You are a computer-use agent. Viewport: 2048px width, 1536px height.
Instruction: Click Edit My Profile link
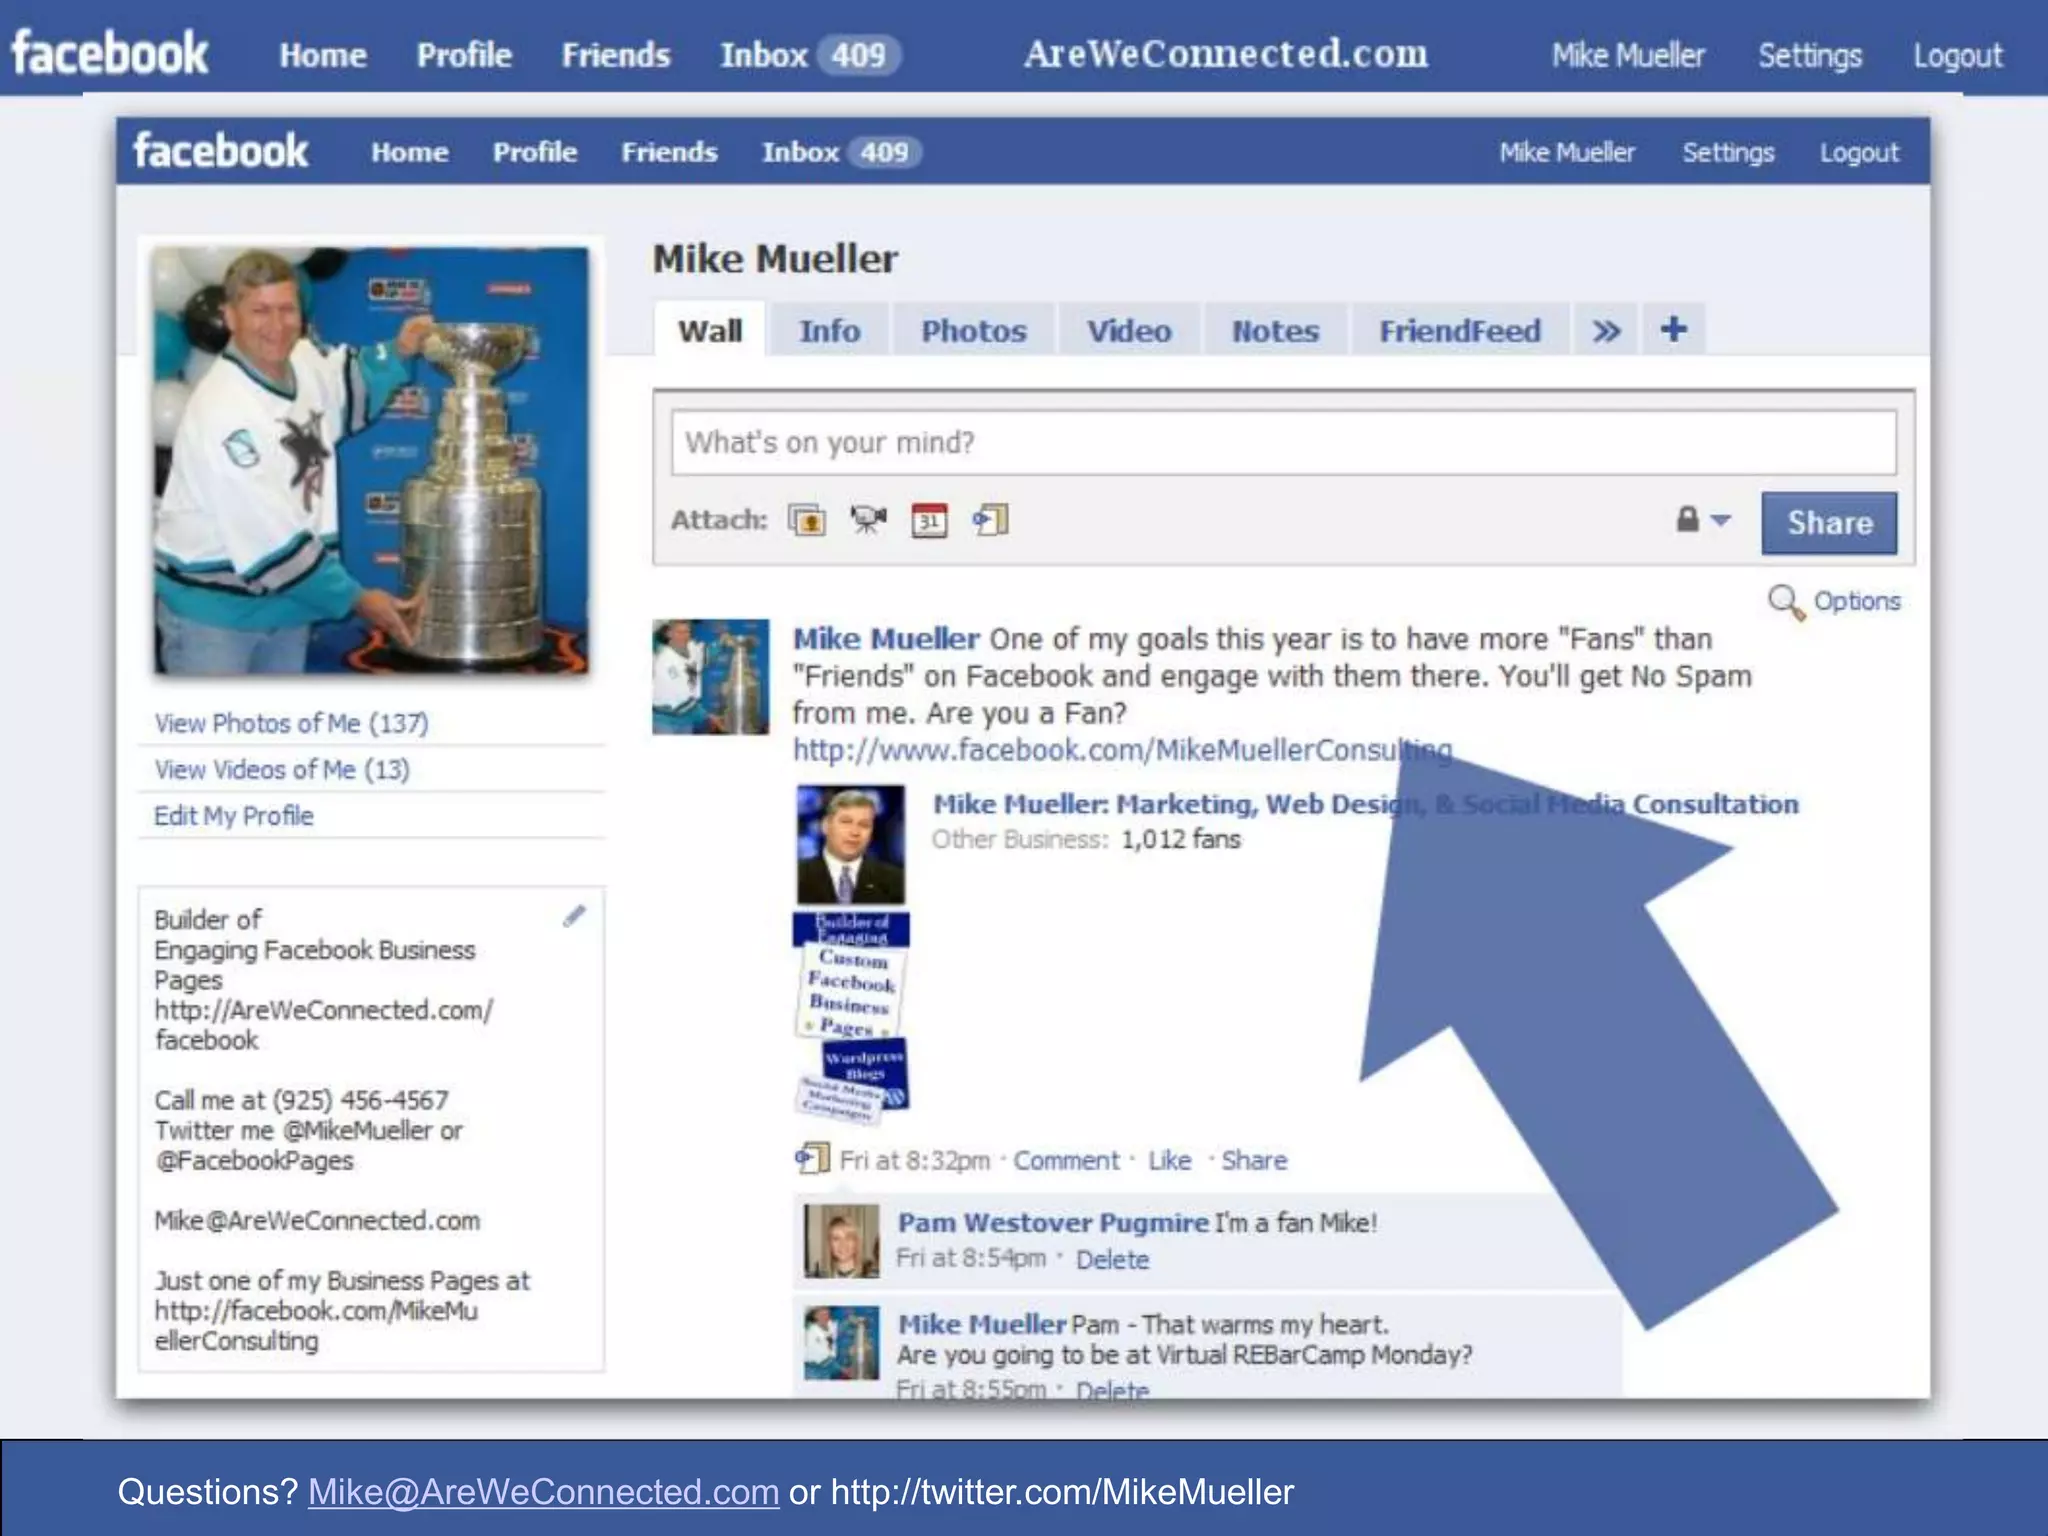pyautogui.click(x=233, y=816)
